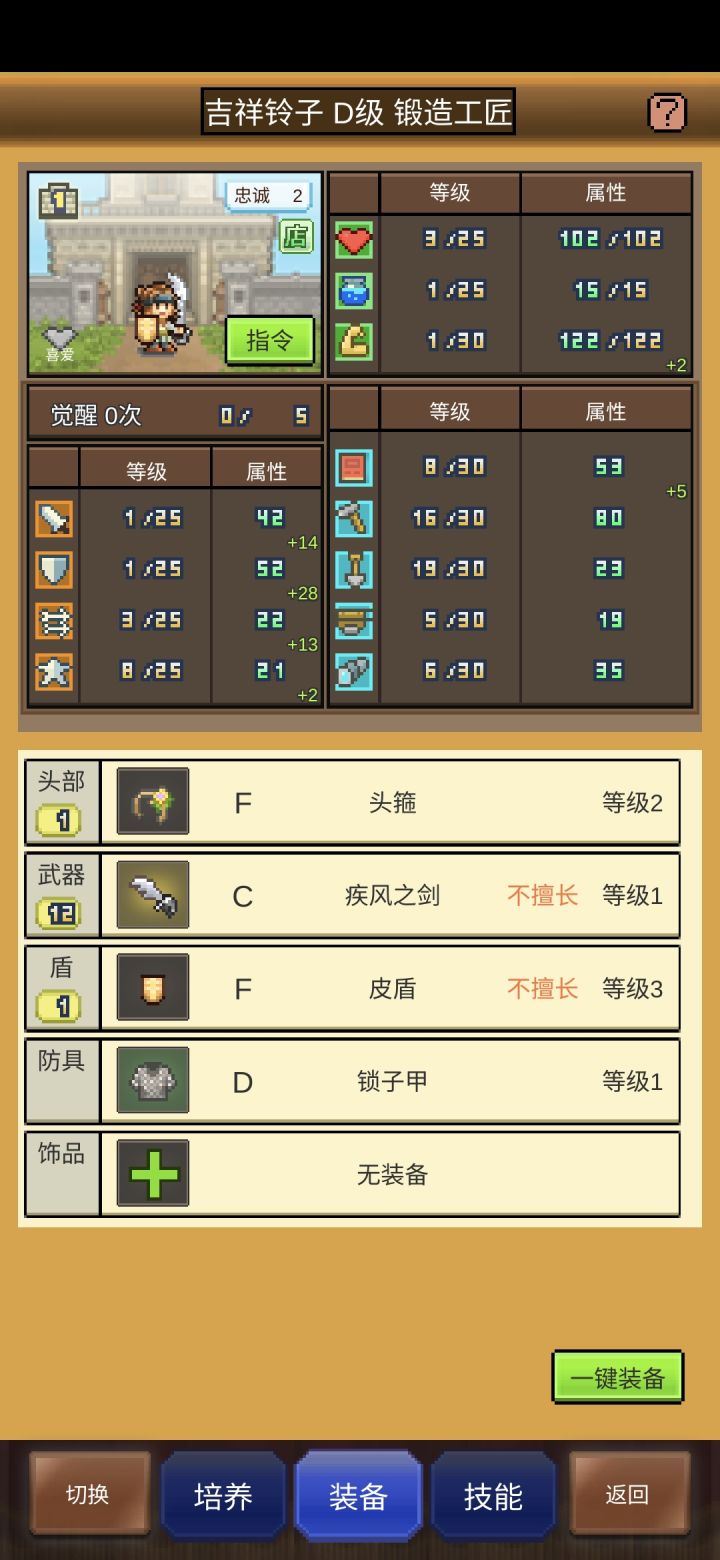The width and height of the screenshot is (720, 1560).
Task: Click the sword attack stat icon
Action: coord(54,518)
